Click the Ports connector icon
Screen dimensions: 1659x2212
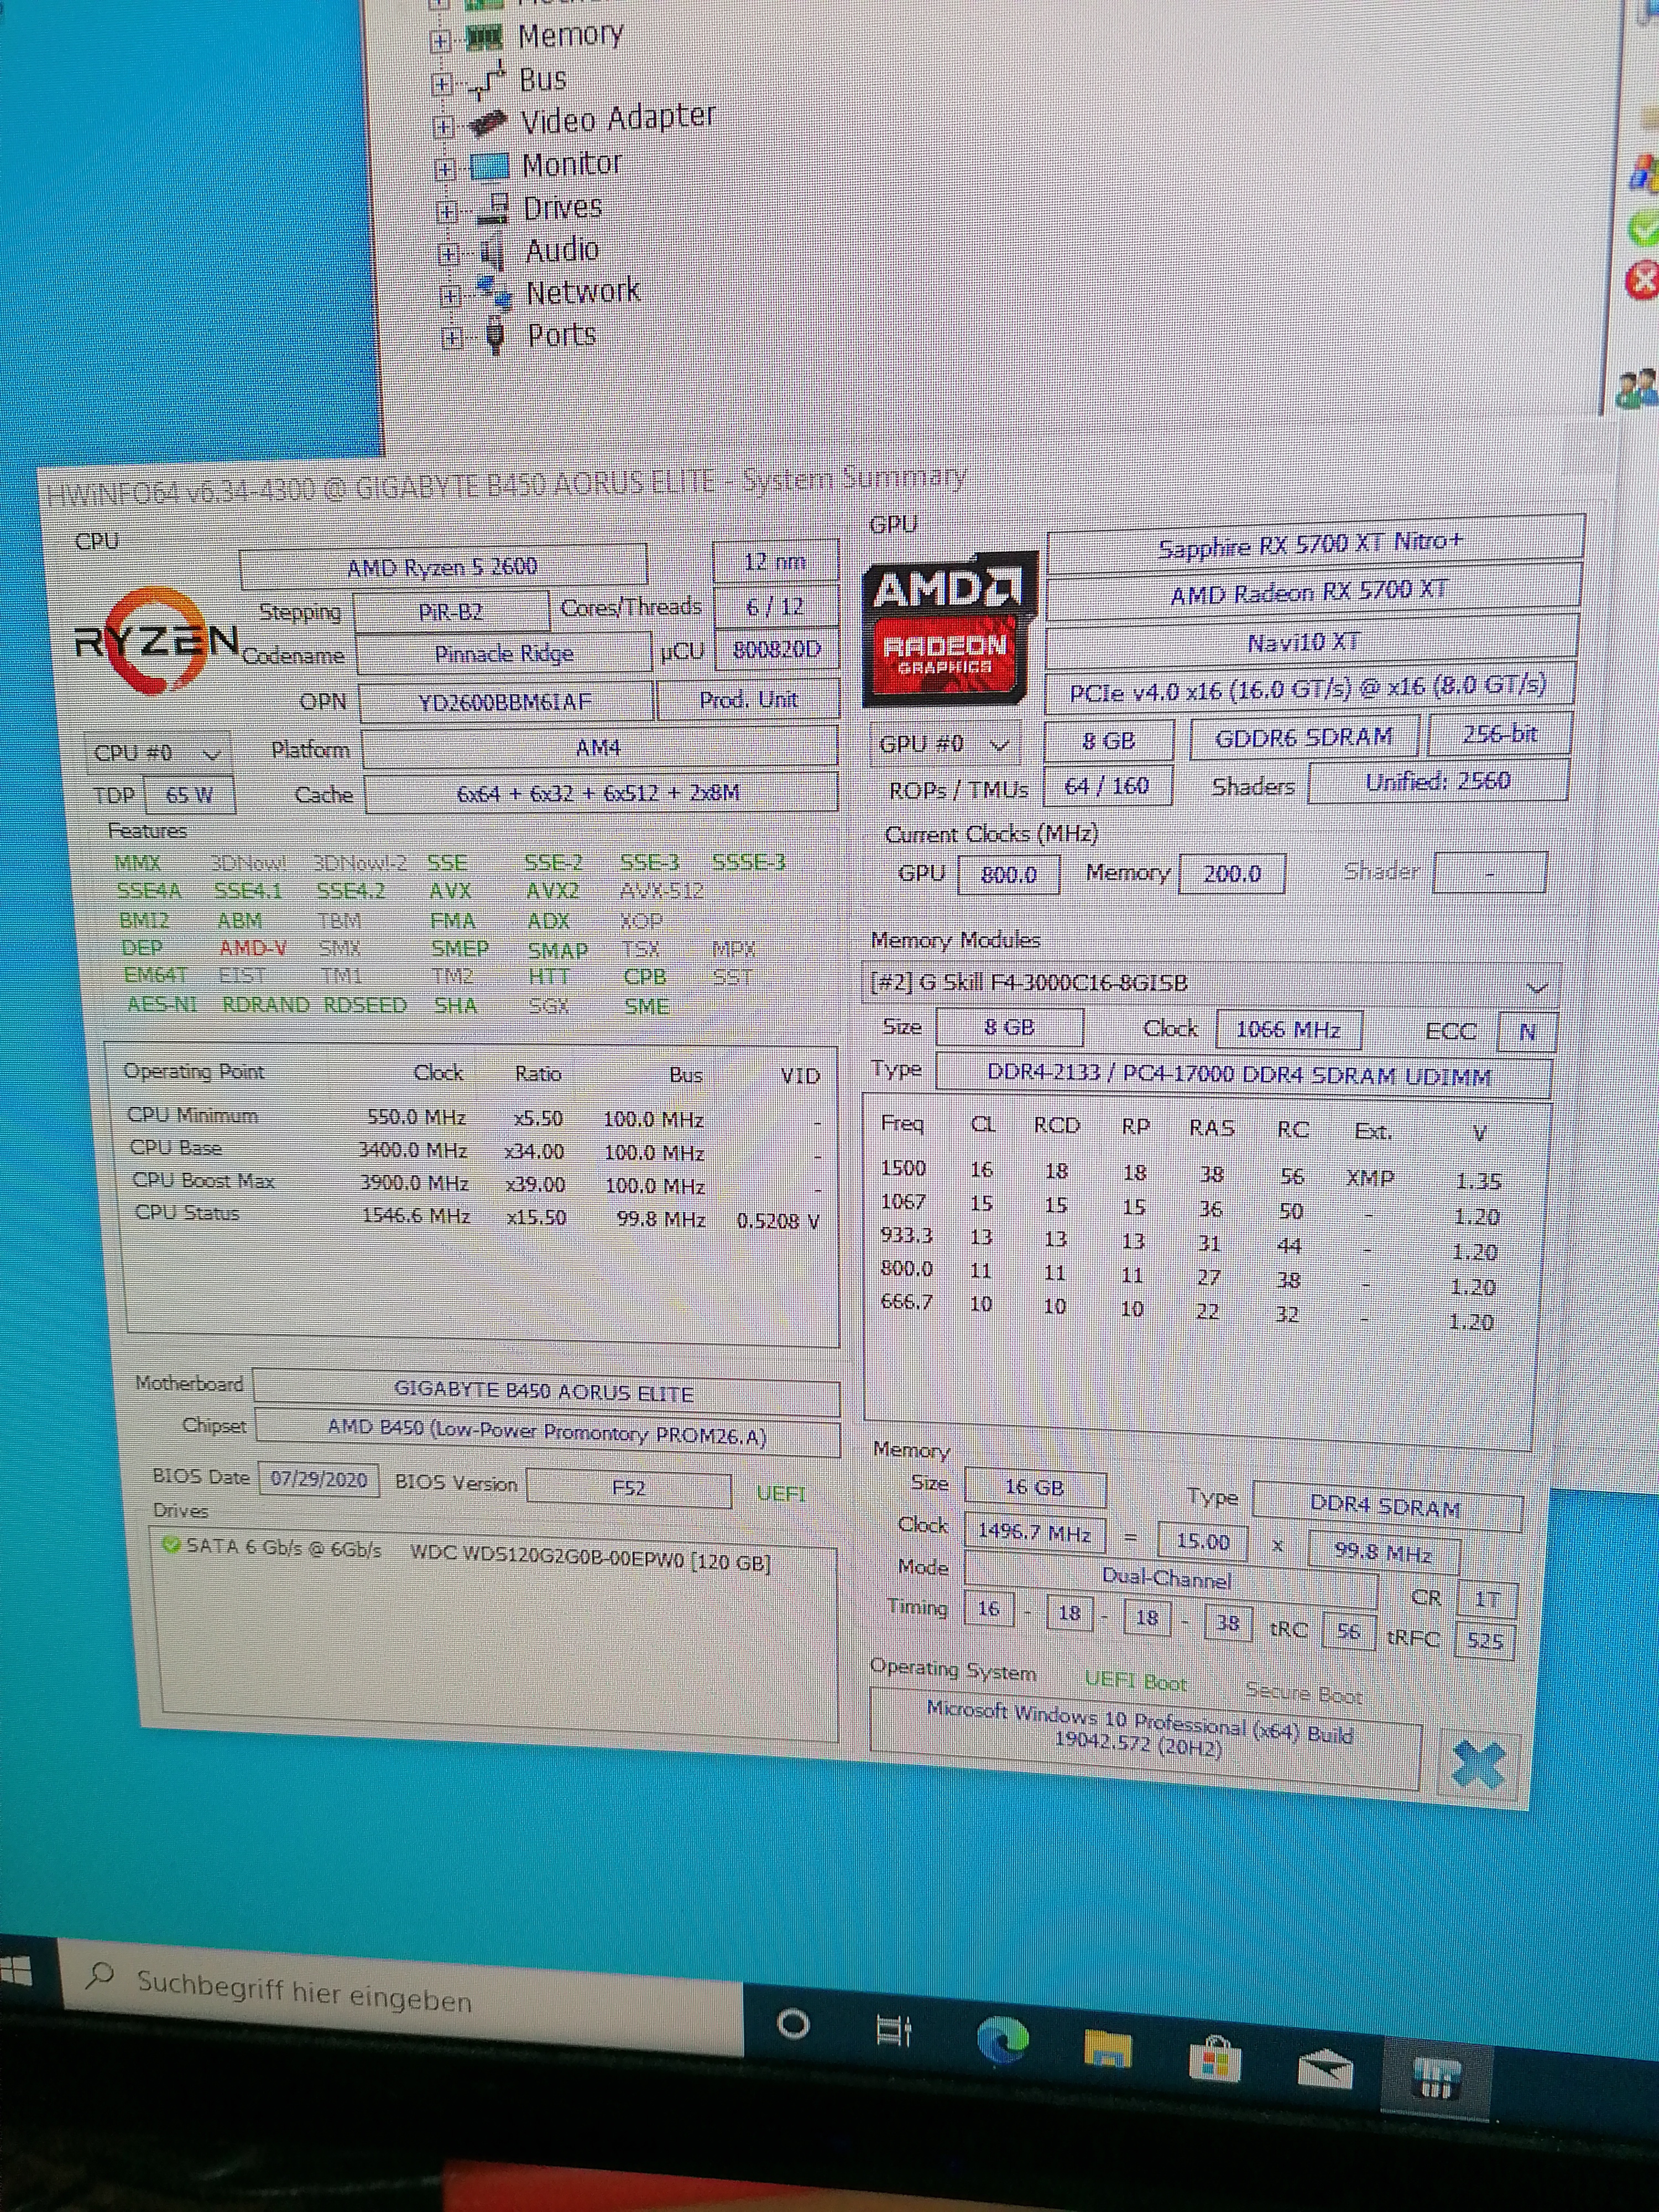point(495,335)
